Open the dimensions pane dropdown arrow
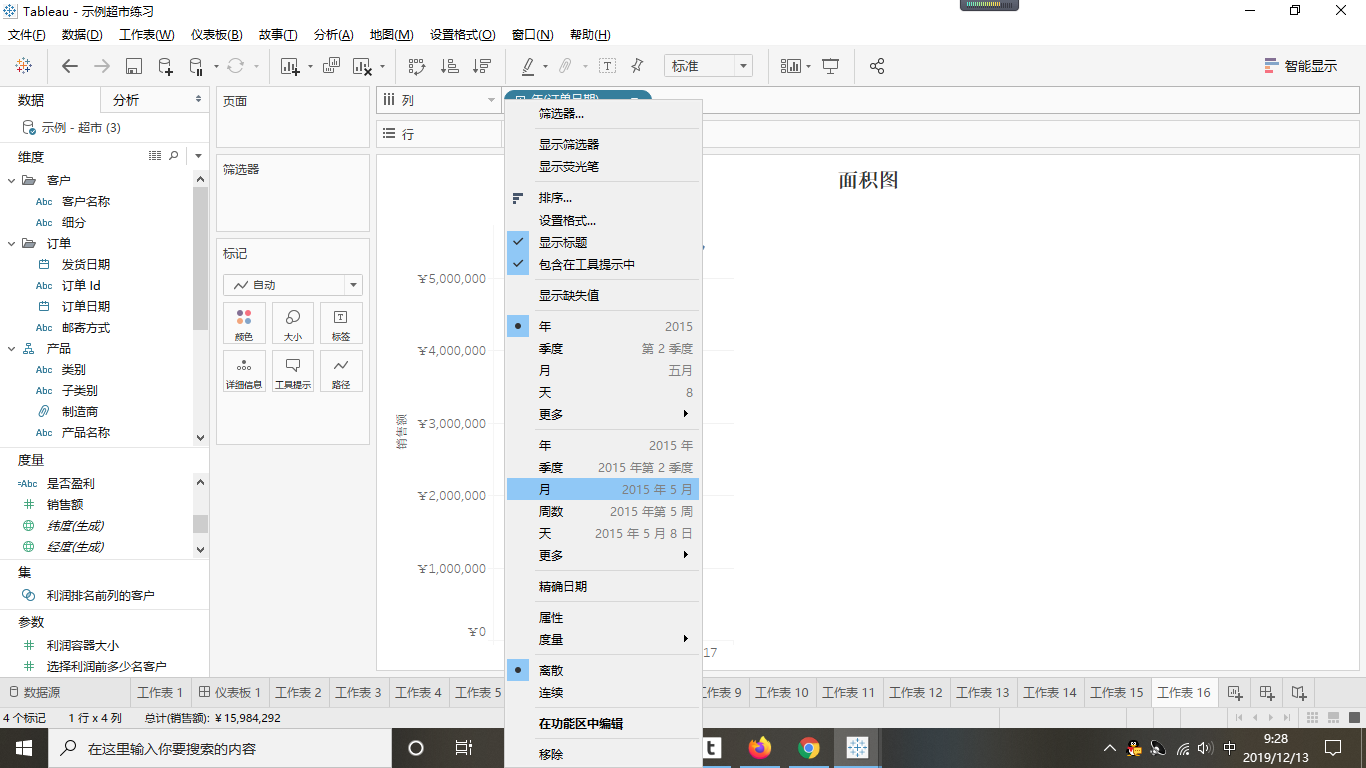 (x=199, y=156)
